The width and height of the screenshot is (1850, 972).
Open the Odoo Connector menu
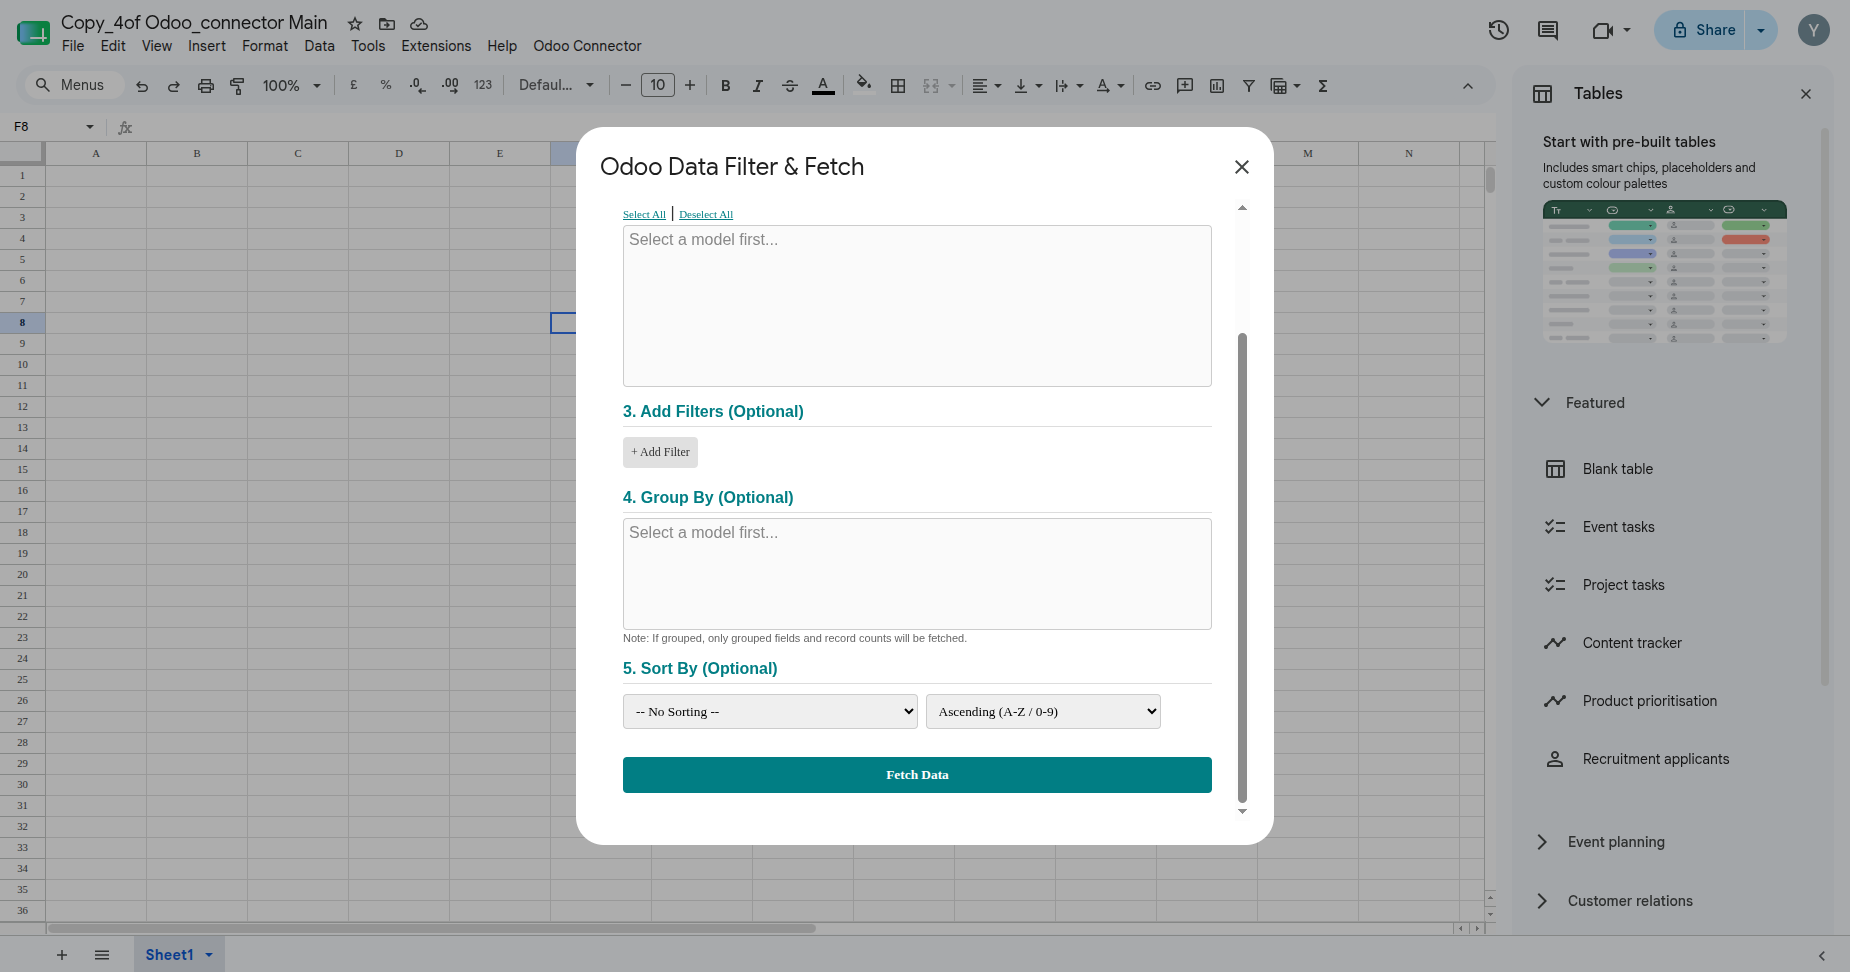(587, 46)
